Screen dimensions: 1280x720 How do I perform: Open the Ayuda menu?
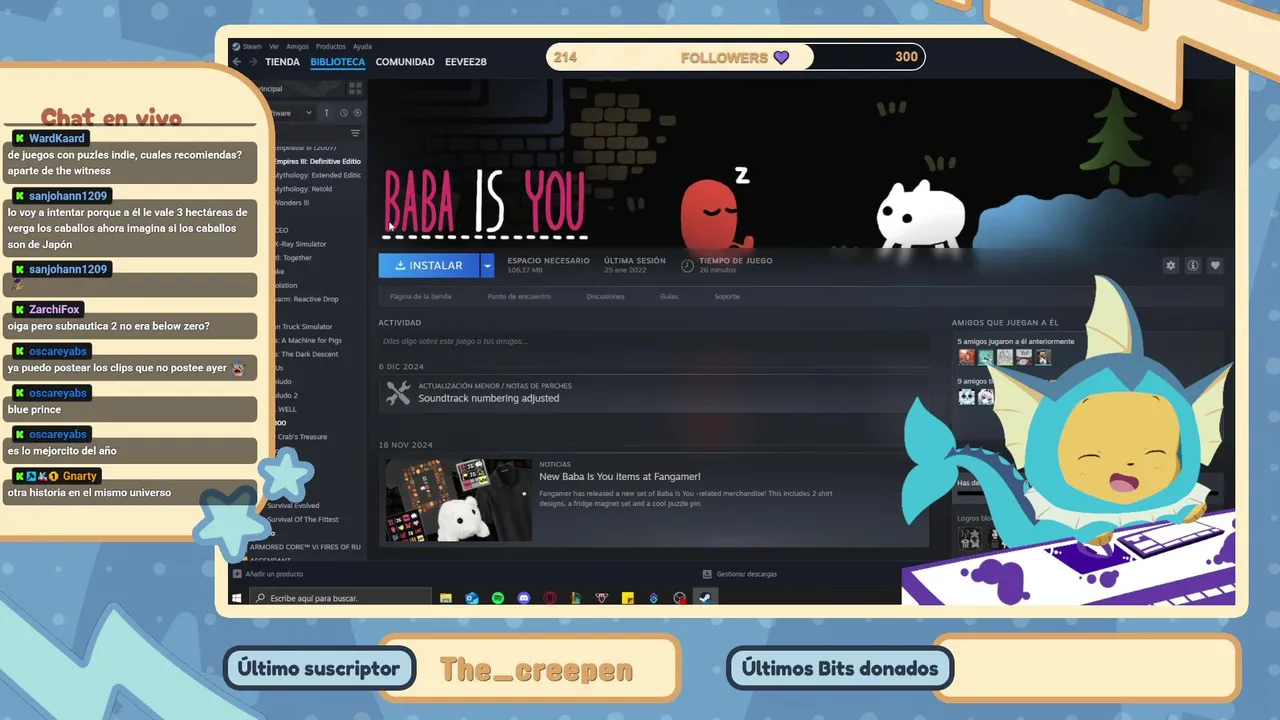point(362,46)
